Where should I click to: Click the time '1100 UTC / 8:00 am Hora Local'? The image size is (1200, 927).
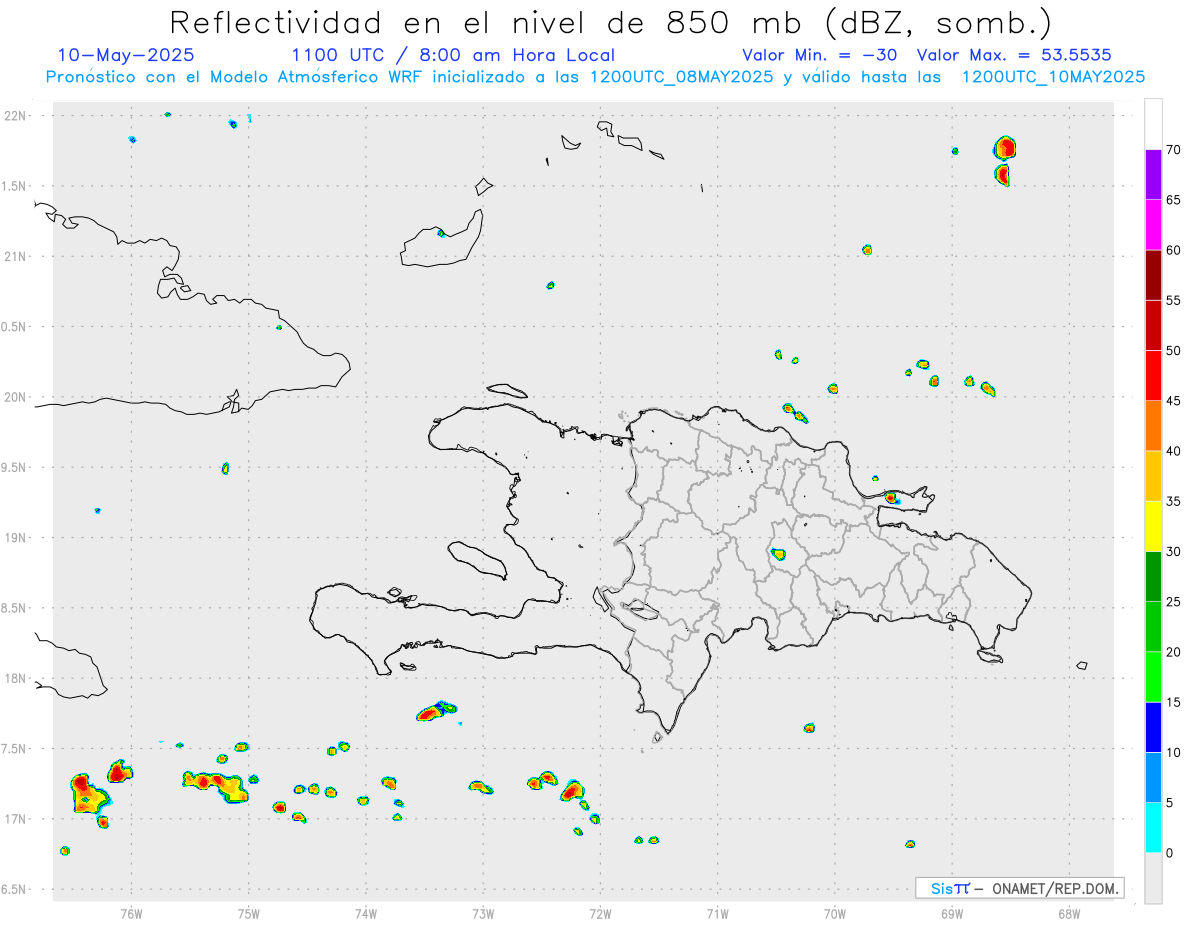[x=453, y=55]
